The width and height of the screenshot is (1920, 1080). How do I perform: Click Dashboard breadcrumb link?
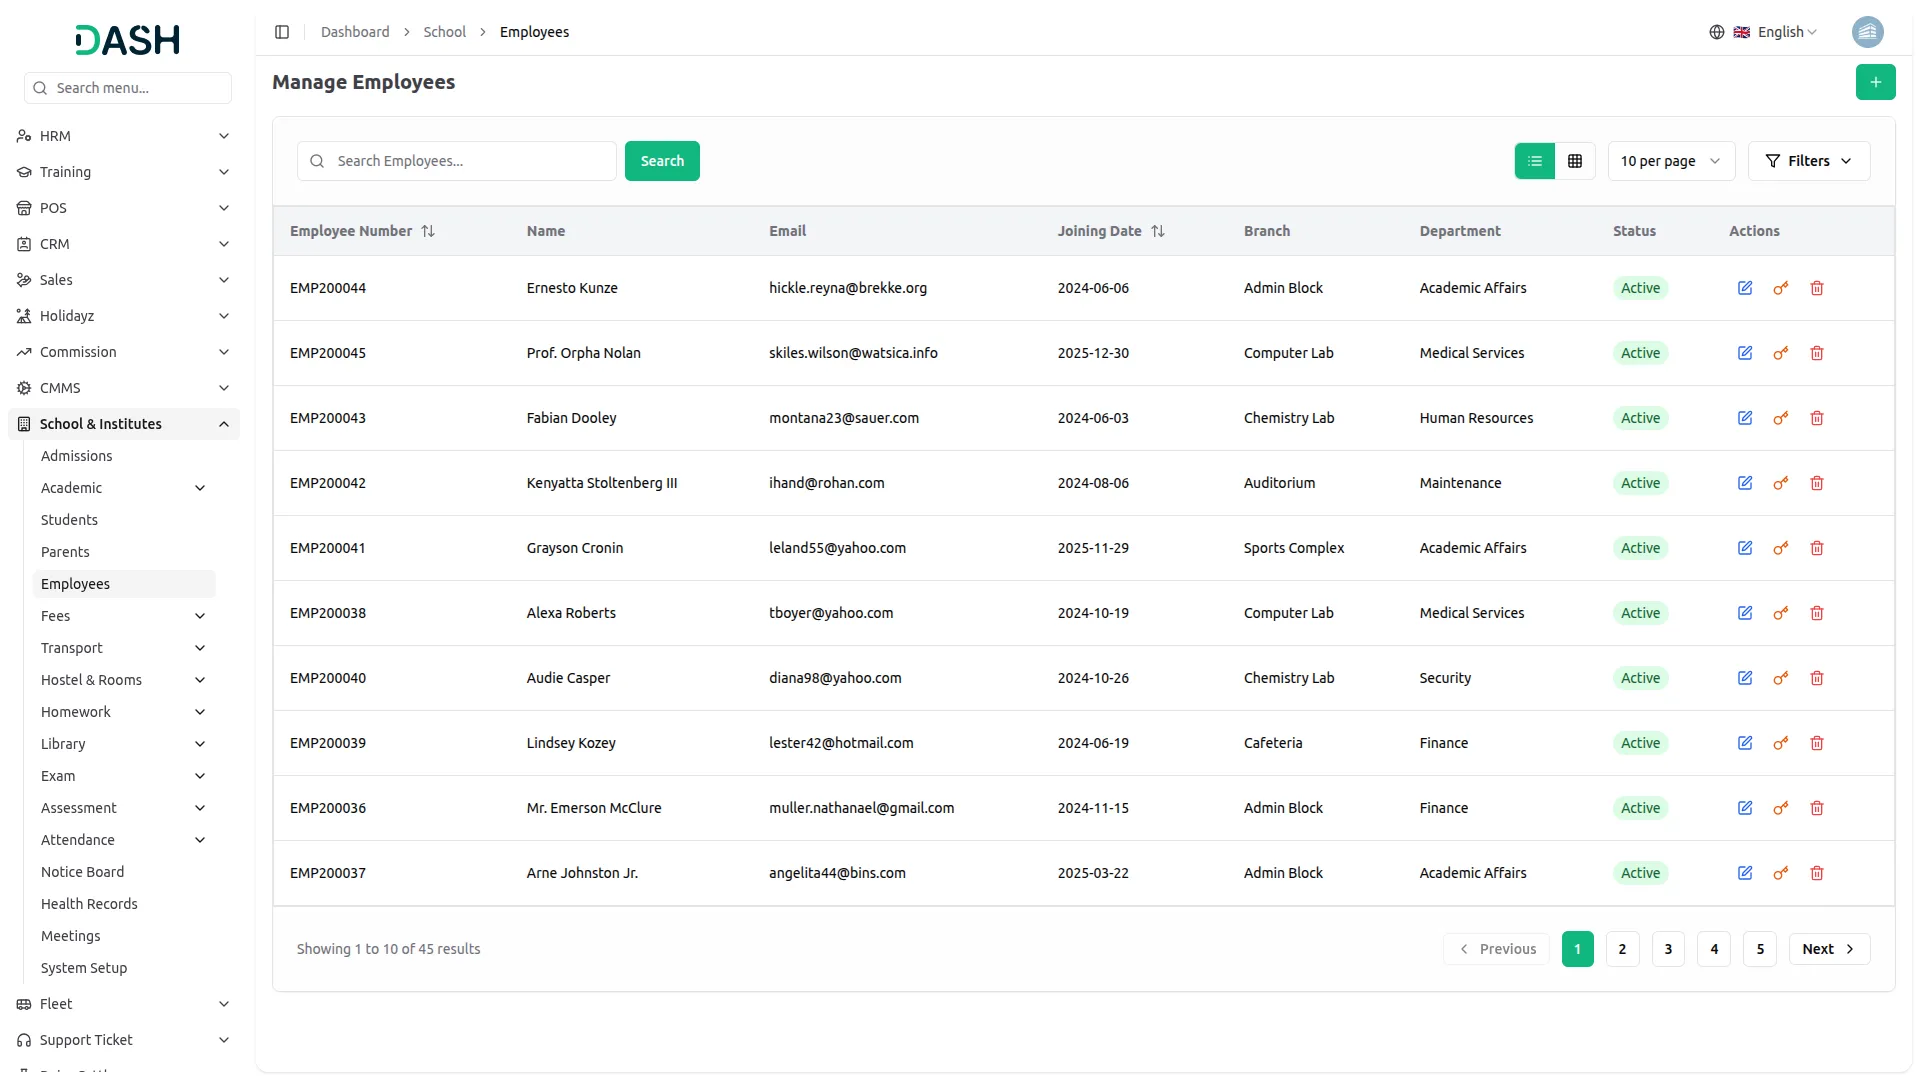tap(355, 32)
